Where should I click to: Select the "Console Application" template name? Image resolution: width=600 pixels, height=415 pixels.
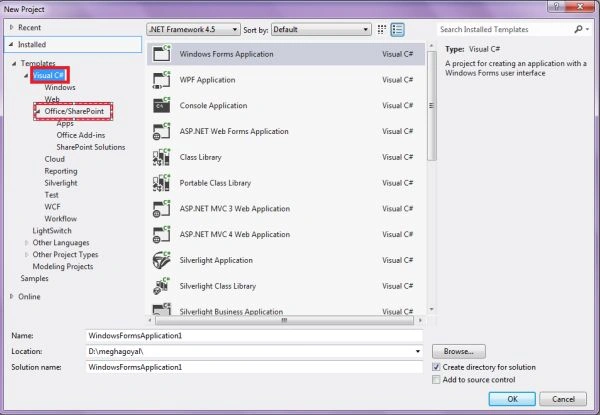pos(214,106)
